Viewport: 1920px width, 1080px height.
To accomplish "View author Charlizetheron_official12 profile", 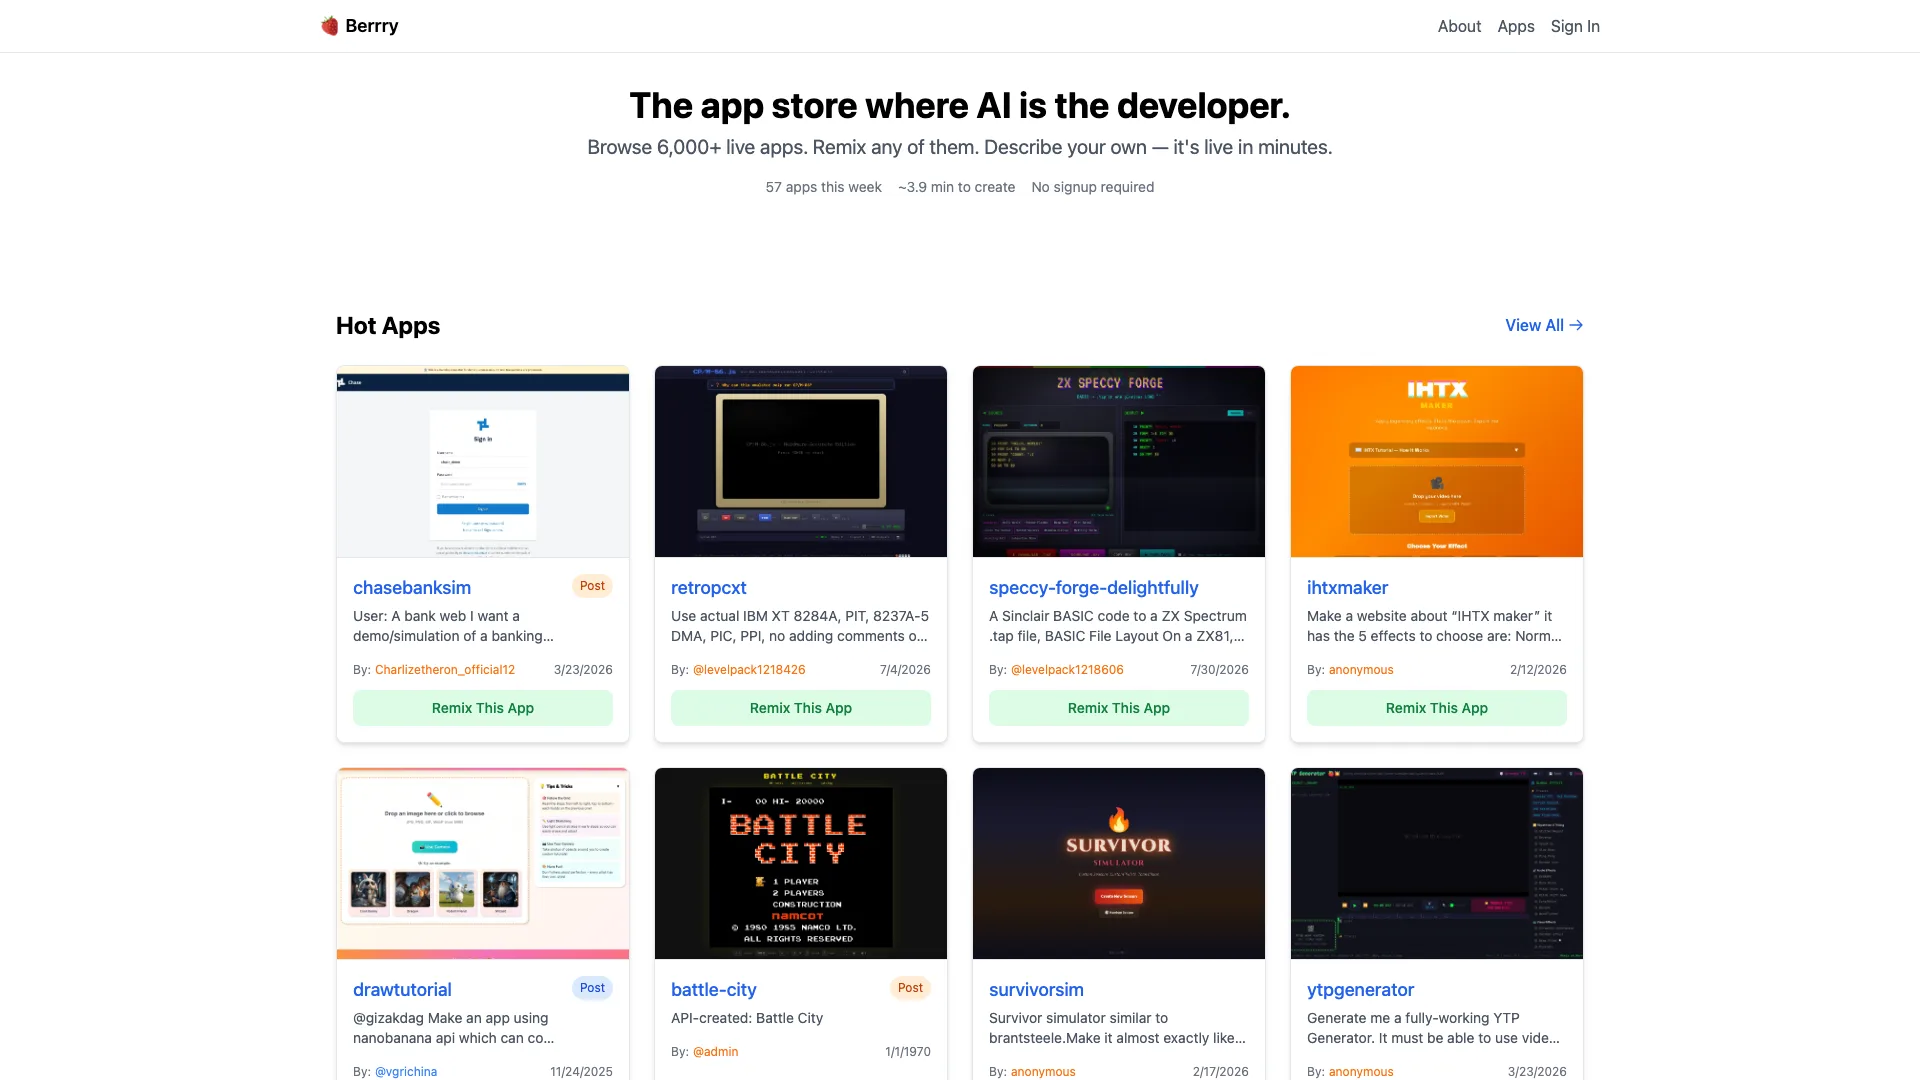I will click(x=445, y=670).
